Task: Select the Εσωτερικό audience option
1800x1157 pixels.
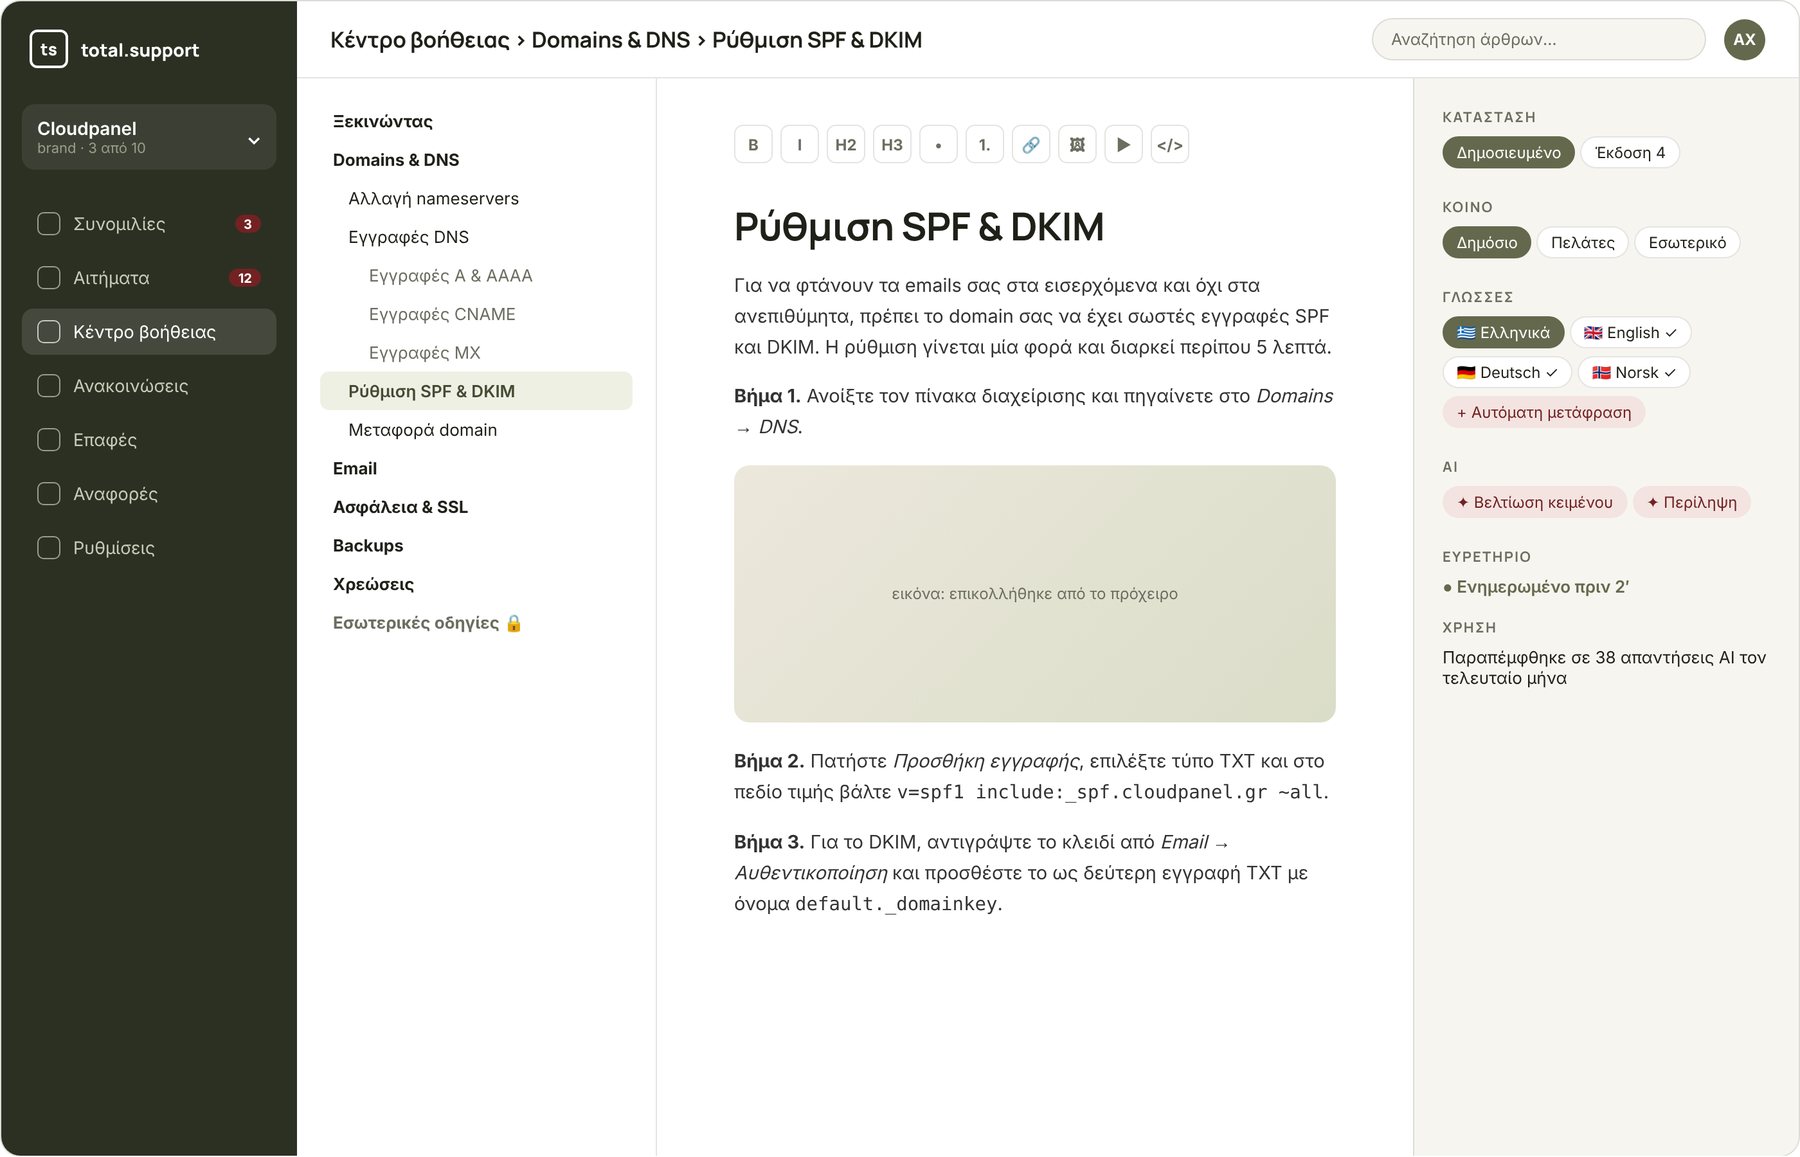Action: 1687,243
